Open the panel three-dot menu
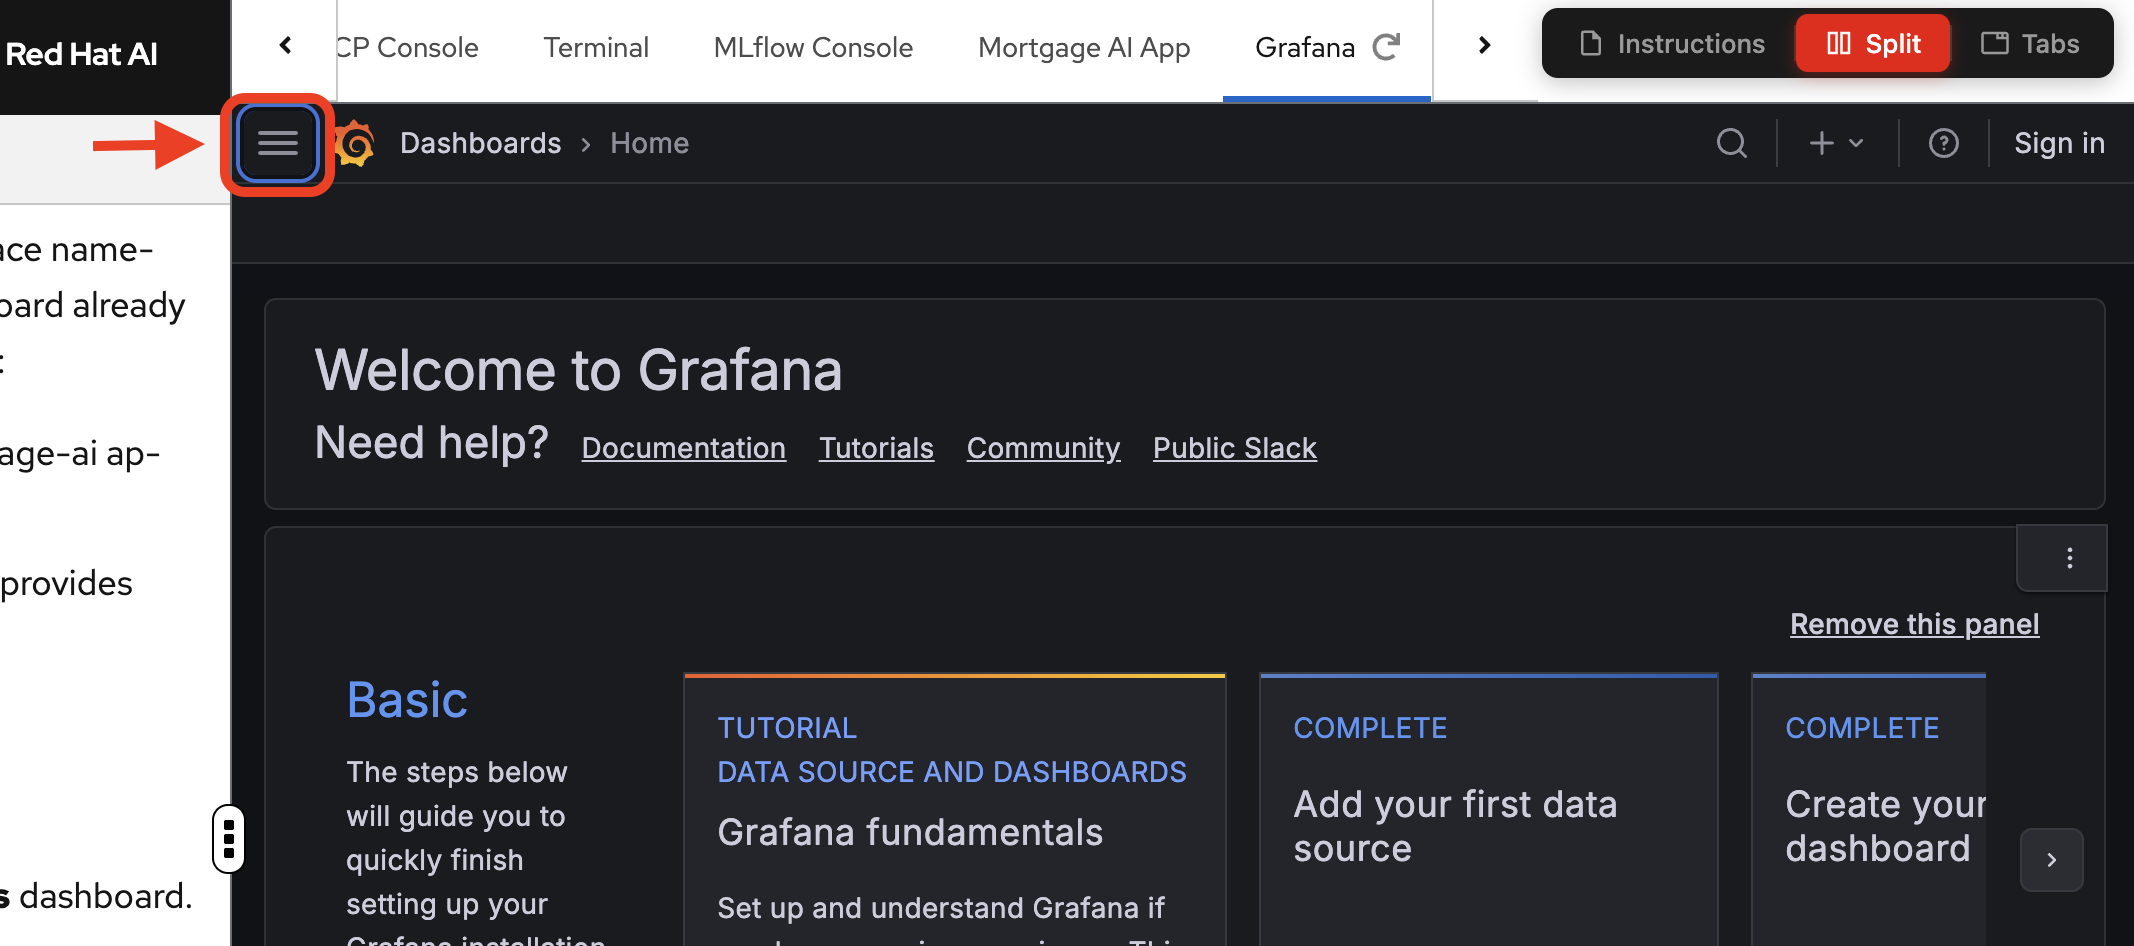This screenshot has height=946, width=2134. coord(2069,558)
